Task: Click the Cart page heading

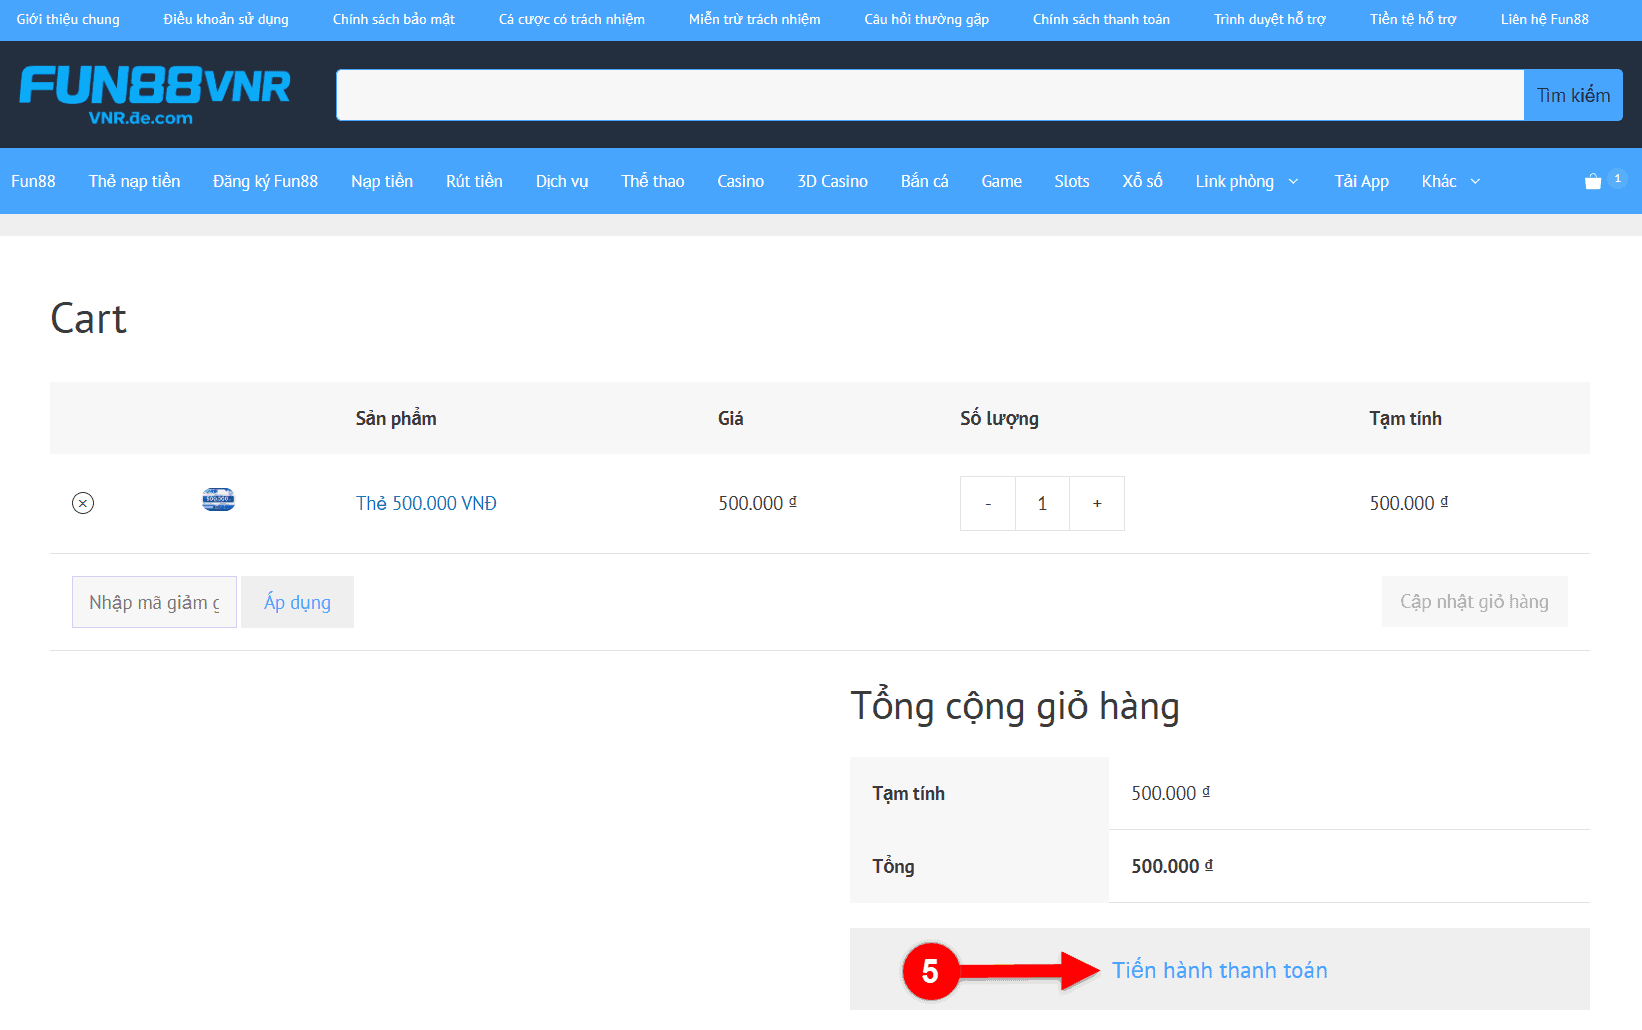Action: click(89, 319)
